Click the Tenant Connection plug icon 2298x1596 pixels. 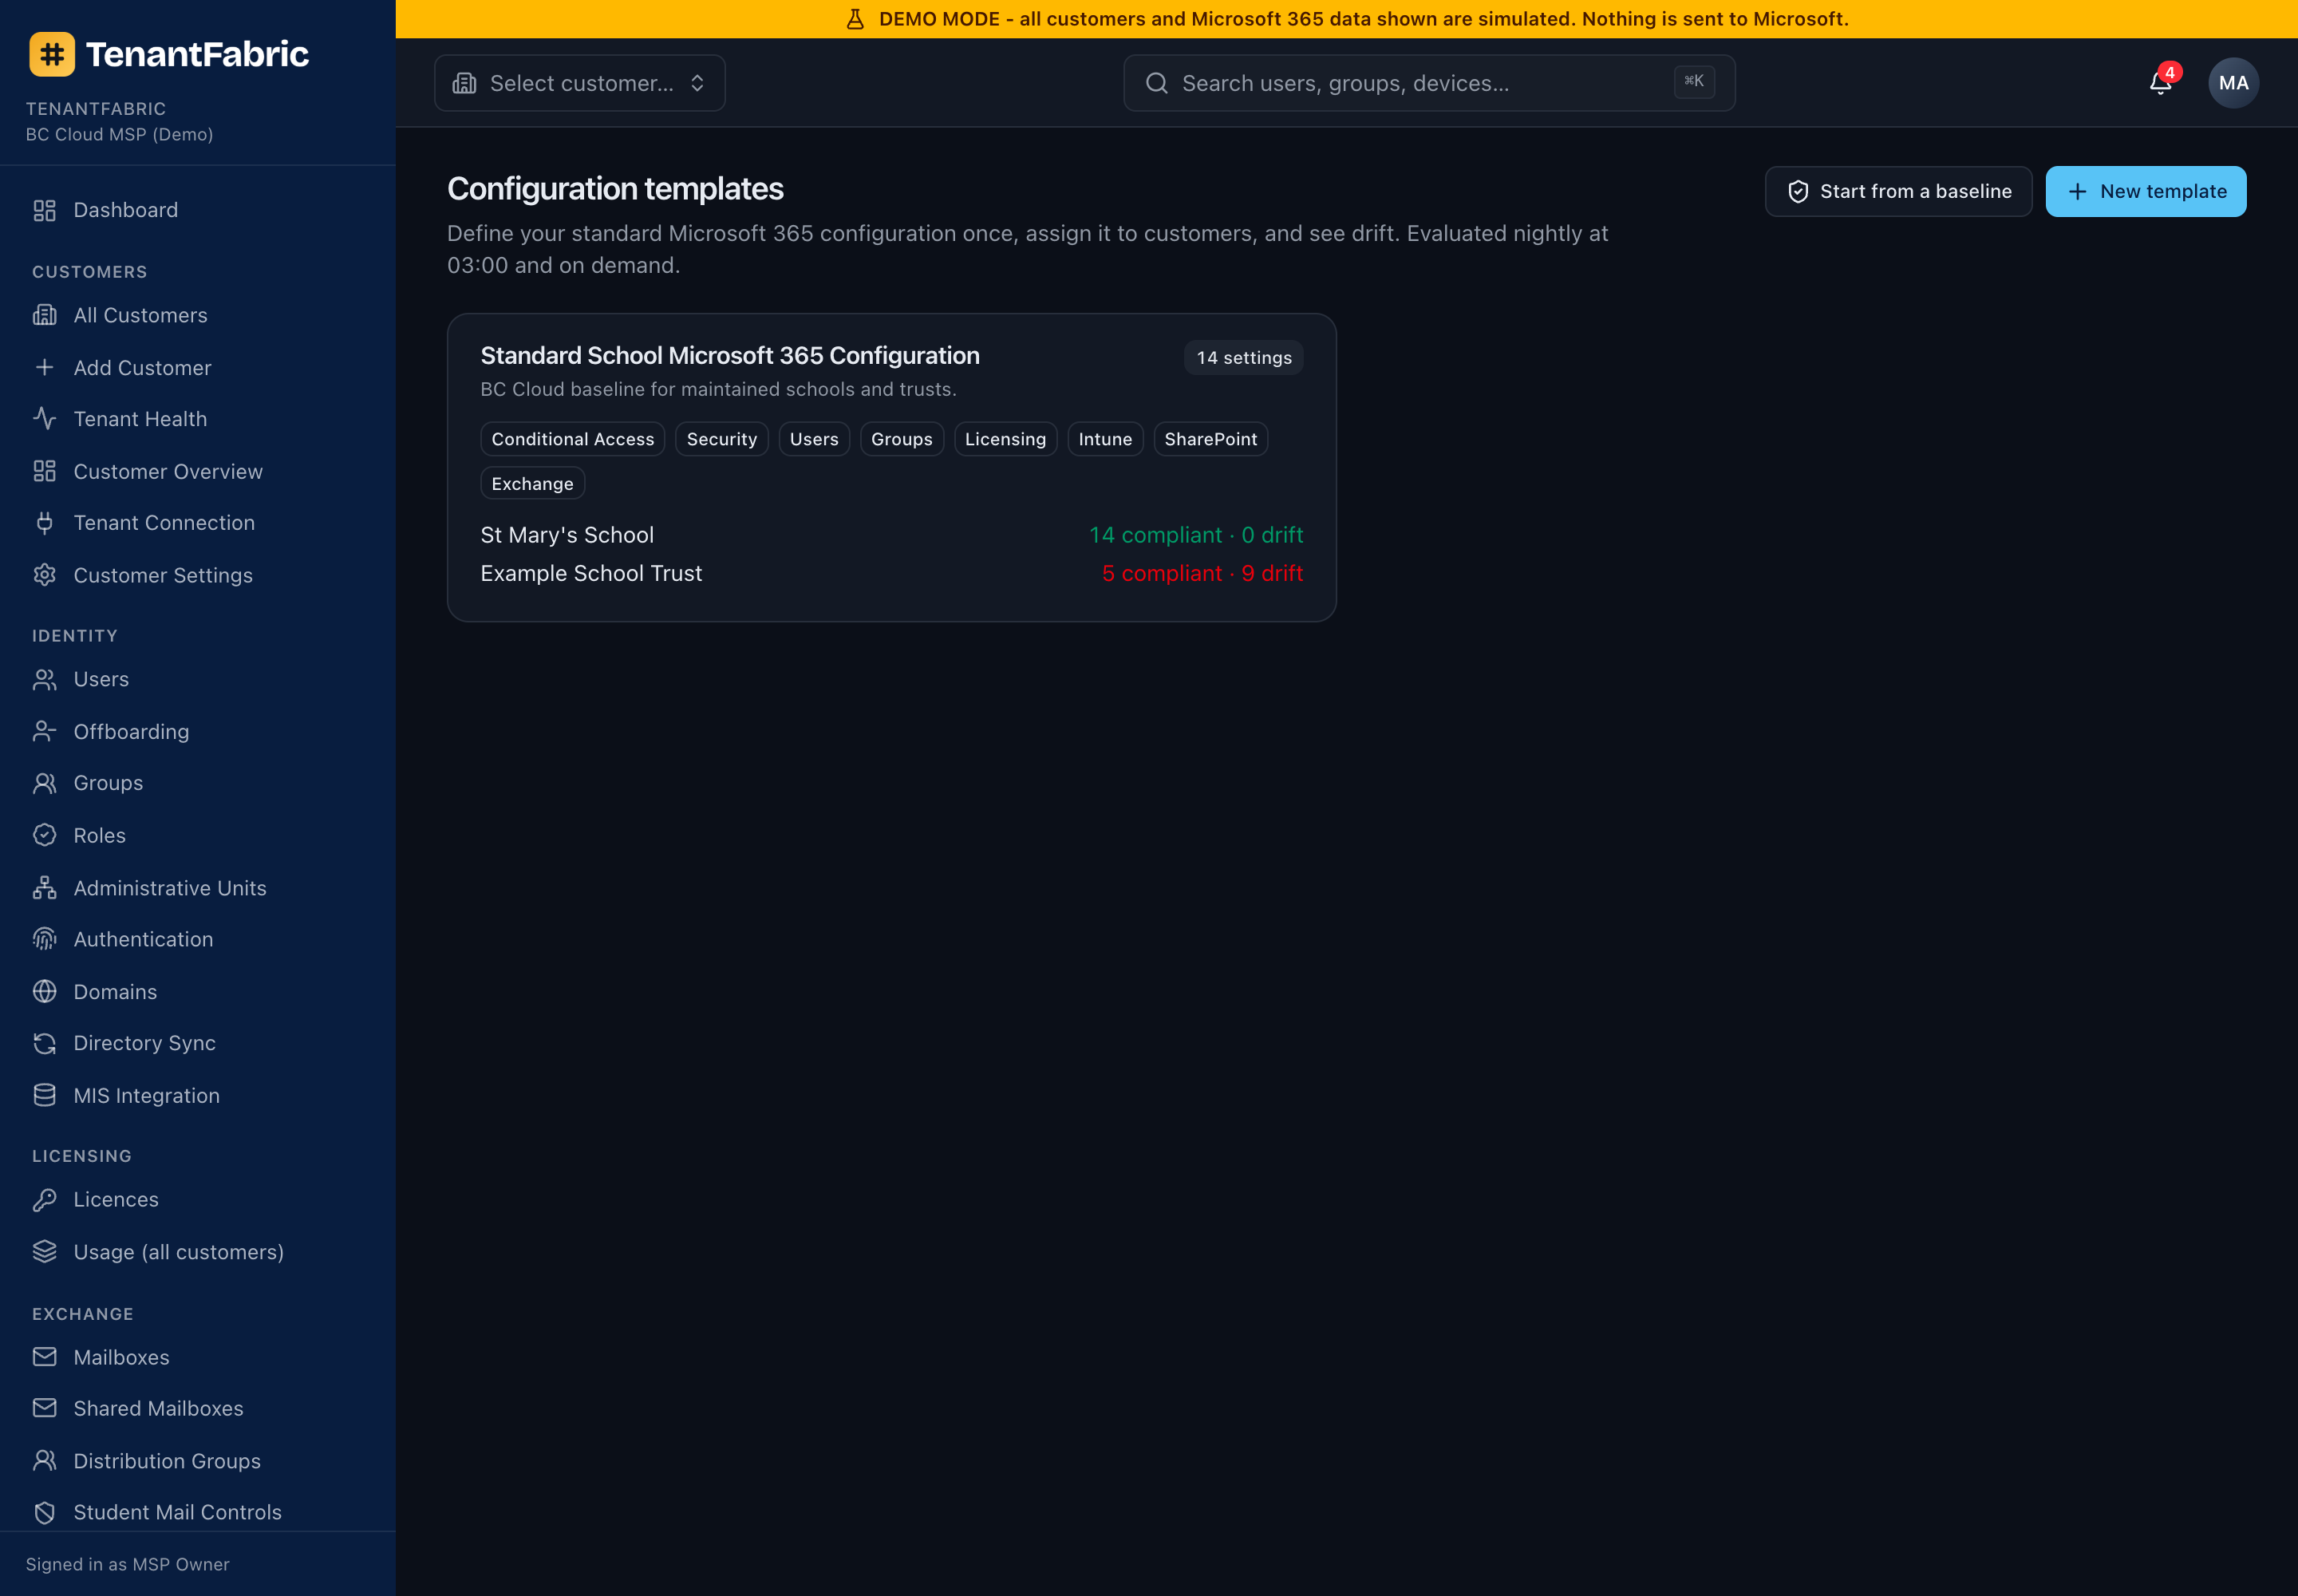click(x=44, y=523)
